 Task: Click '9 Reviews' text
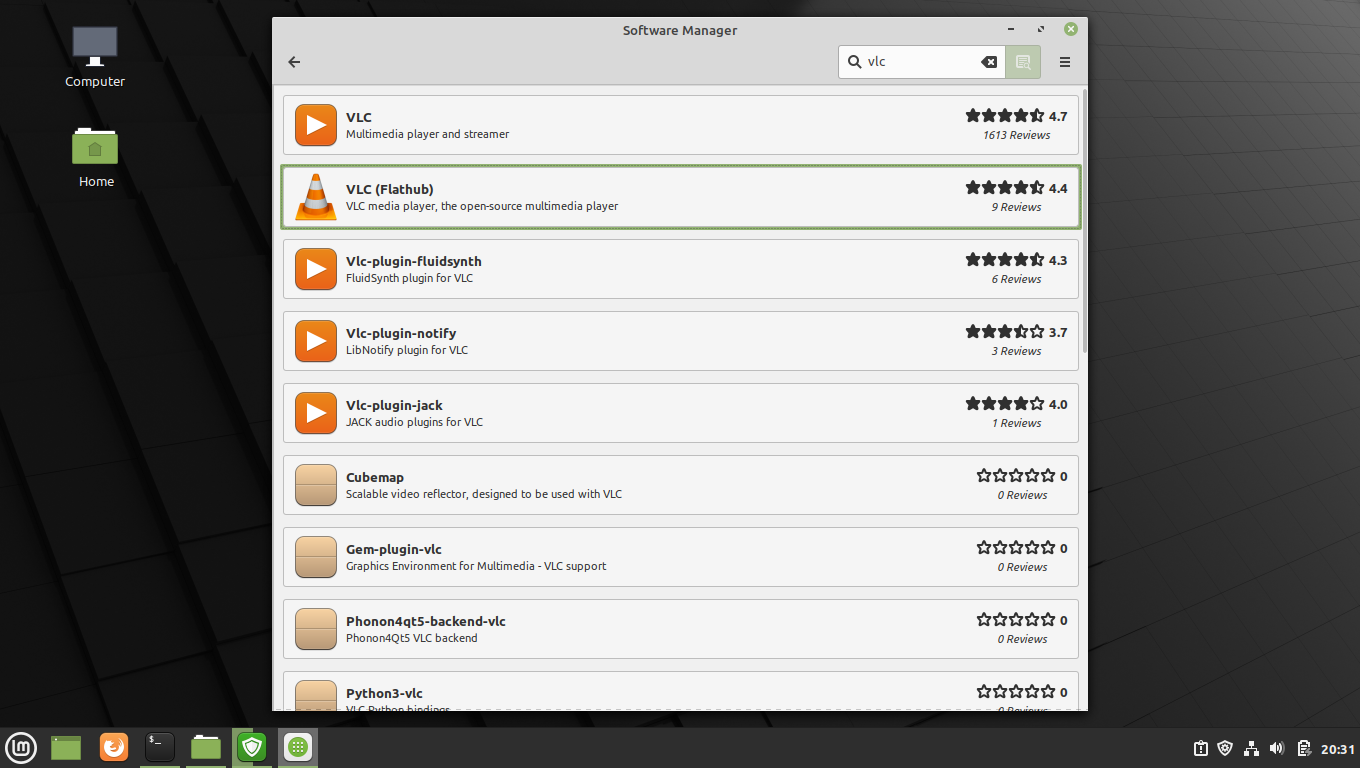click(1017, 207)
